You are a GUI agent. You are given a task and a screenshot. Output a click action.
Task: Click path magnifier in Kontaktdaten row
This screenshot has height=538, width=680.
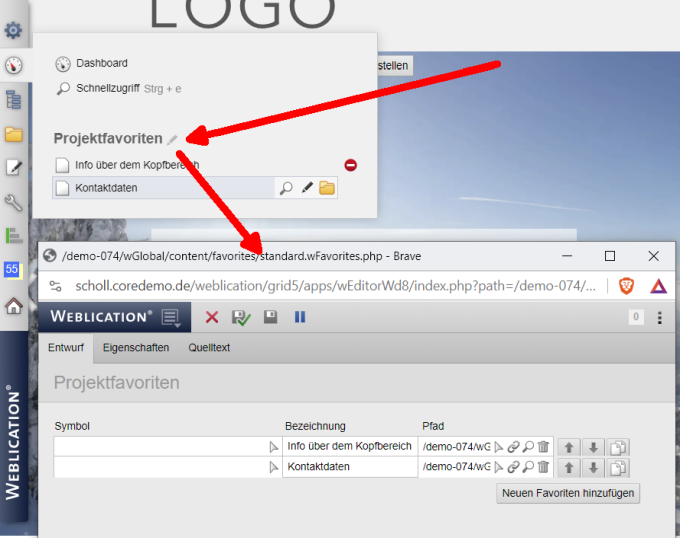pos(528,467)
